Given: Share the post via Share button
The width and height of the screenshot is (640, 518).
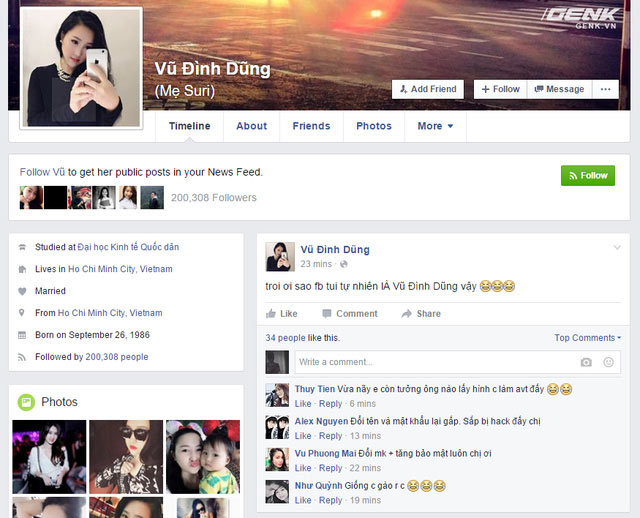Looking at the screenshot, I should (x=421, y=313).
